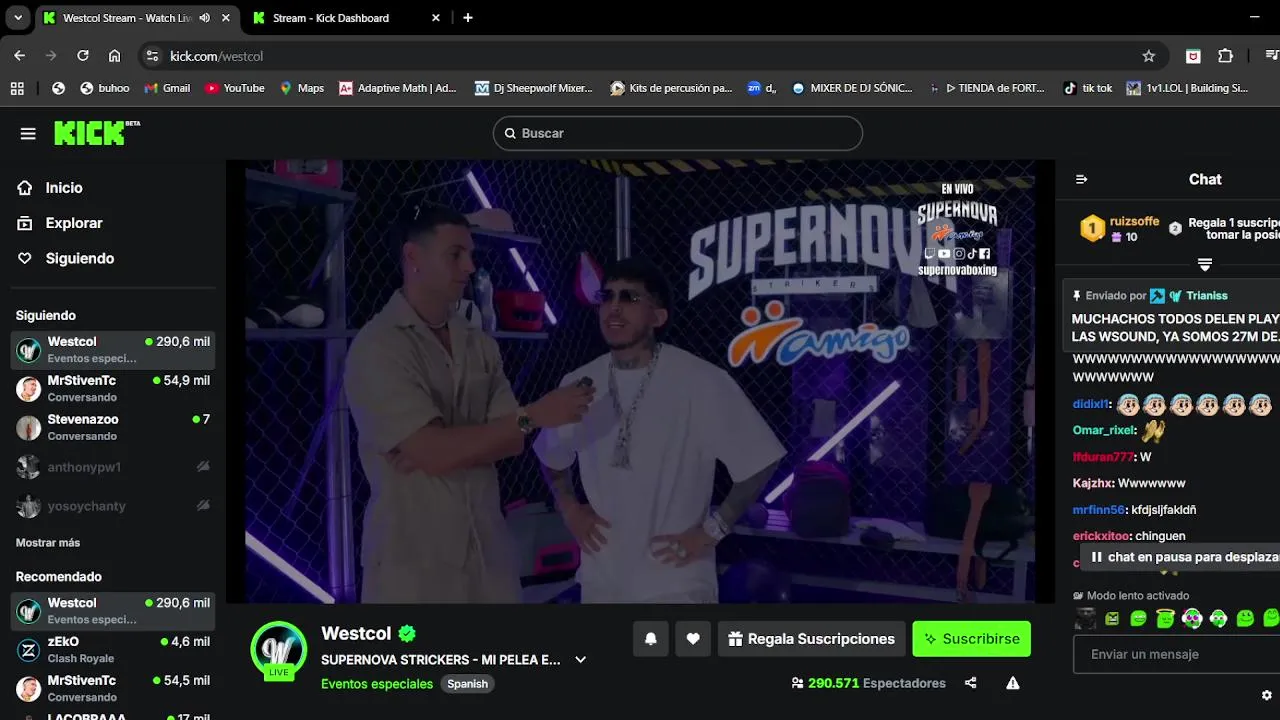
Task: Close the Kick Dashboard browser tab
Action: tap(436, 18)
